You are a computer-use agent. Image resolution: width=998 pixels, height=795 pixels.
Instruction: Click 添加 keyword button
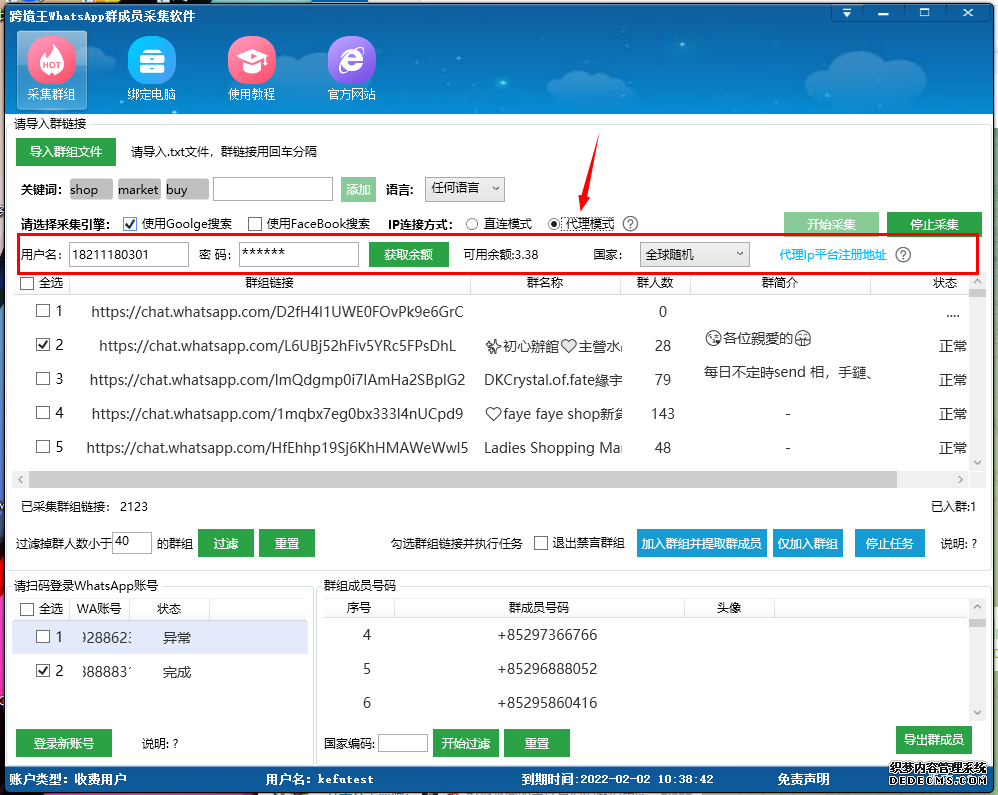tap(358, 189)
